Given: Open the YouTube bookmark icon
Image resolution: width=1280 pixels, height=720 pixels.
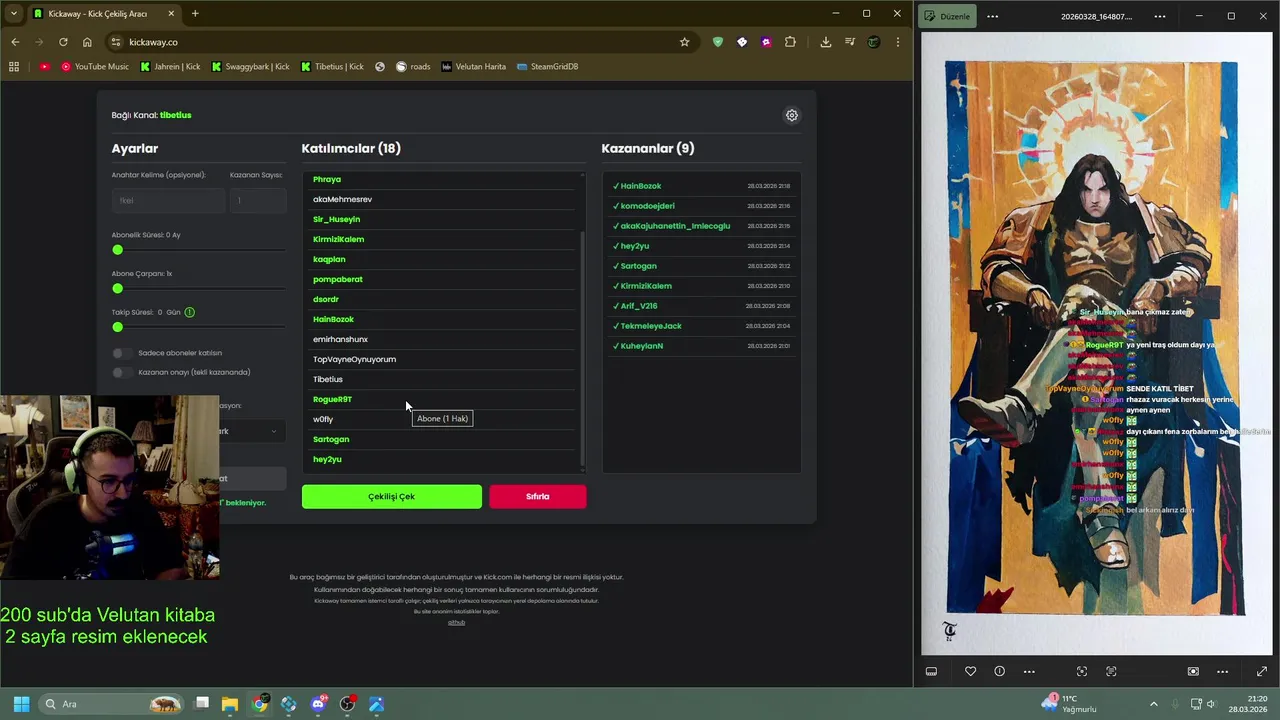Looking at the screenshot, I should (44, 66).
